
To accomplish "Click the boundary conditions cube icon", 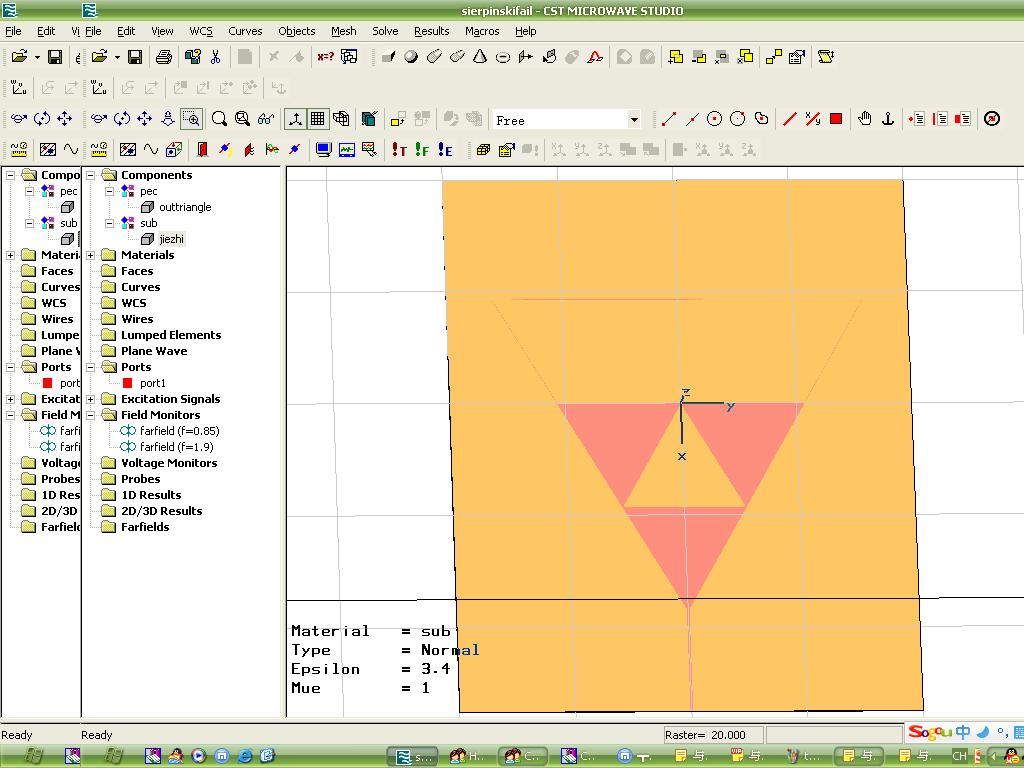I will point(174,150).
